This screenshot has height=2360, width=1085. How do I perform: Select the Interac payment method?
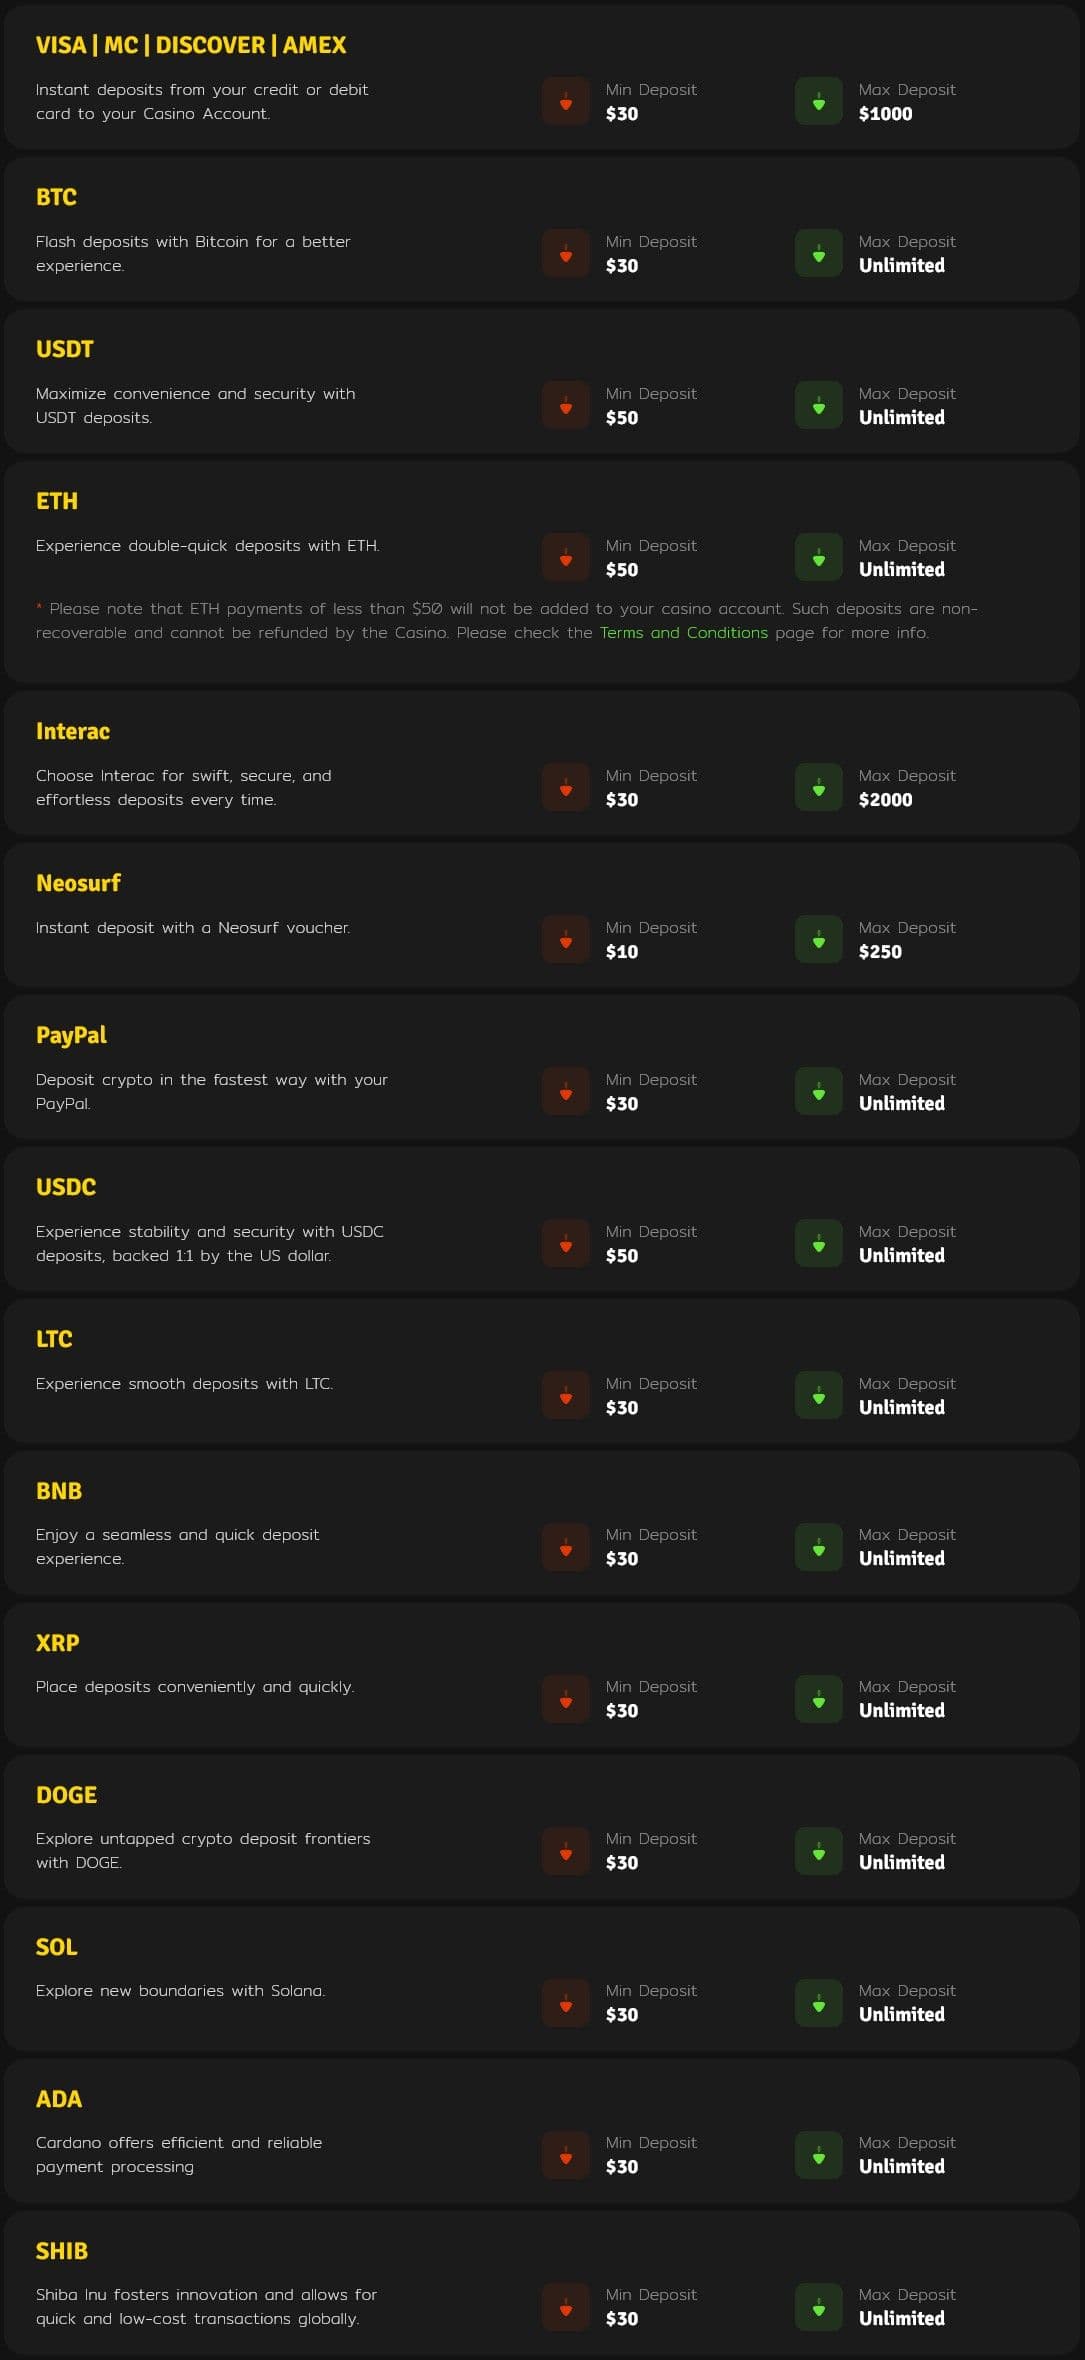pyautogui.click(x=72, y=731)
